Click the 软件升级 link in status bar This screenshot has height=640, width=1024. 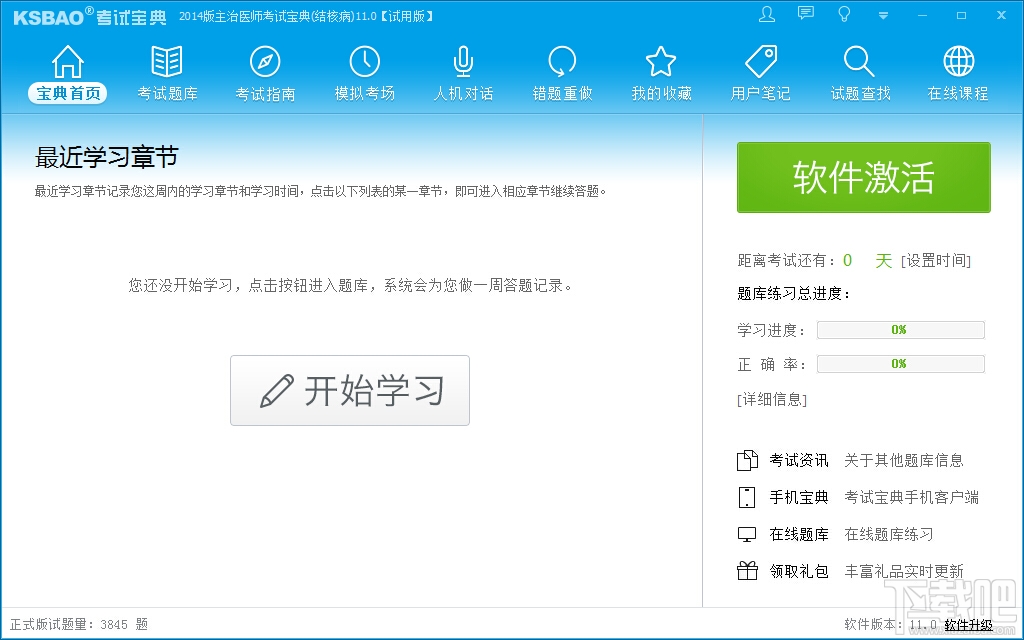968,625
